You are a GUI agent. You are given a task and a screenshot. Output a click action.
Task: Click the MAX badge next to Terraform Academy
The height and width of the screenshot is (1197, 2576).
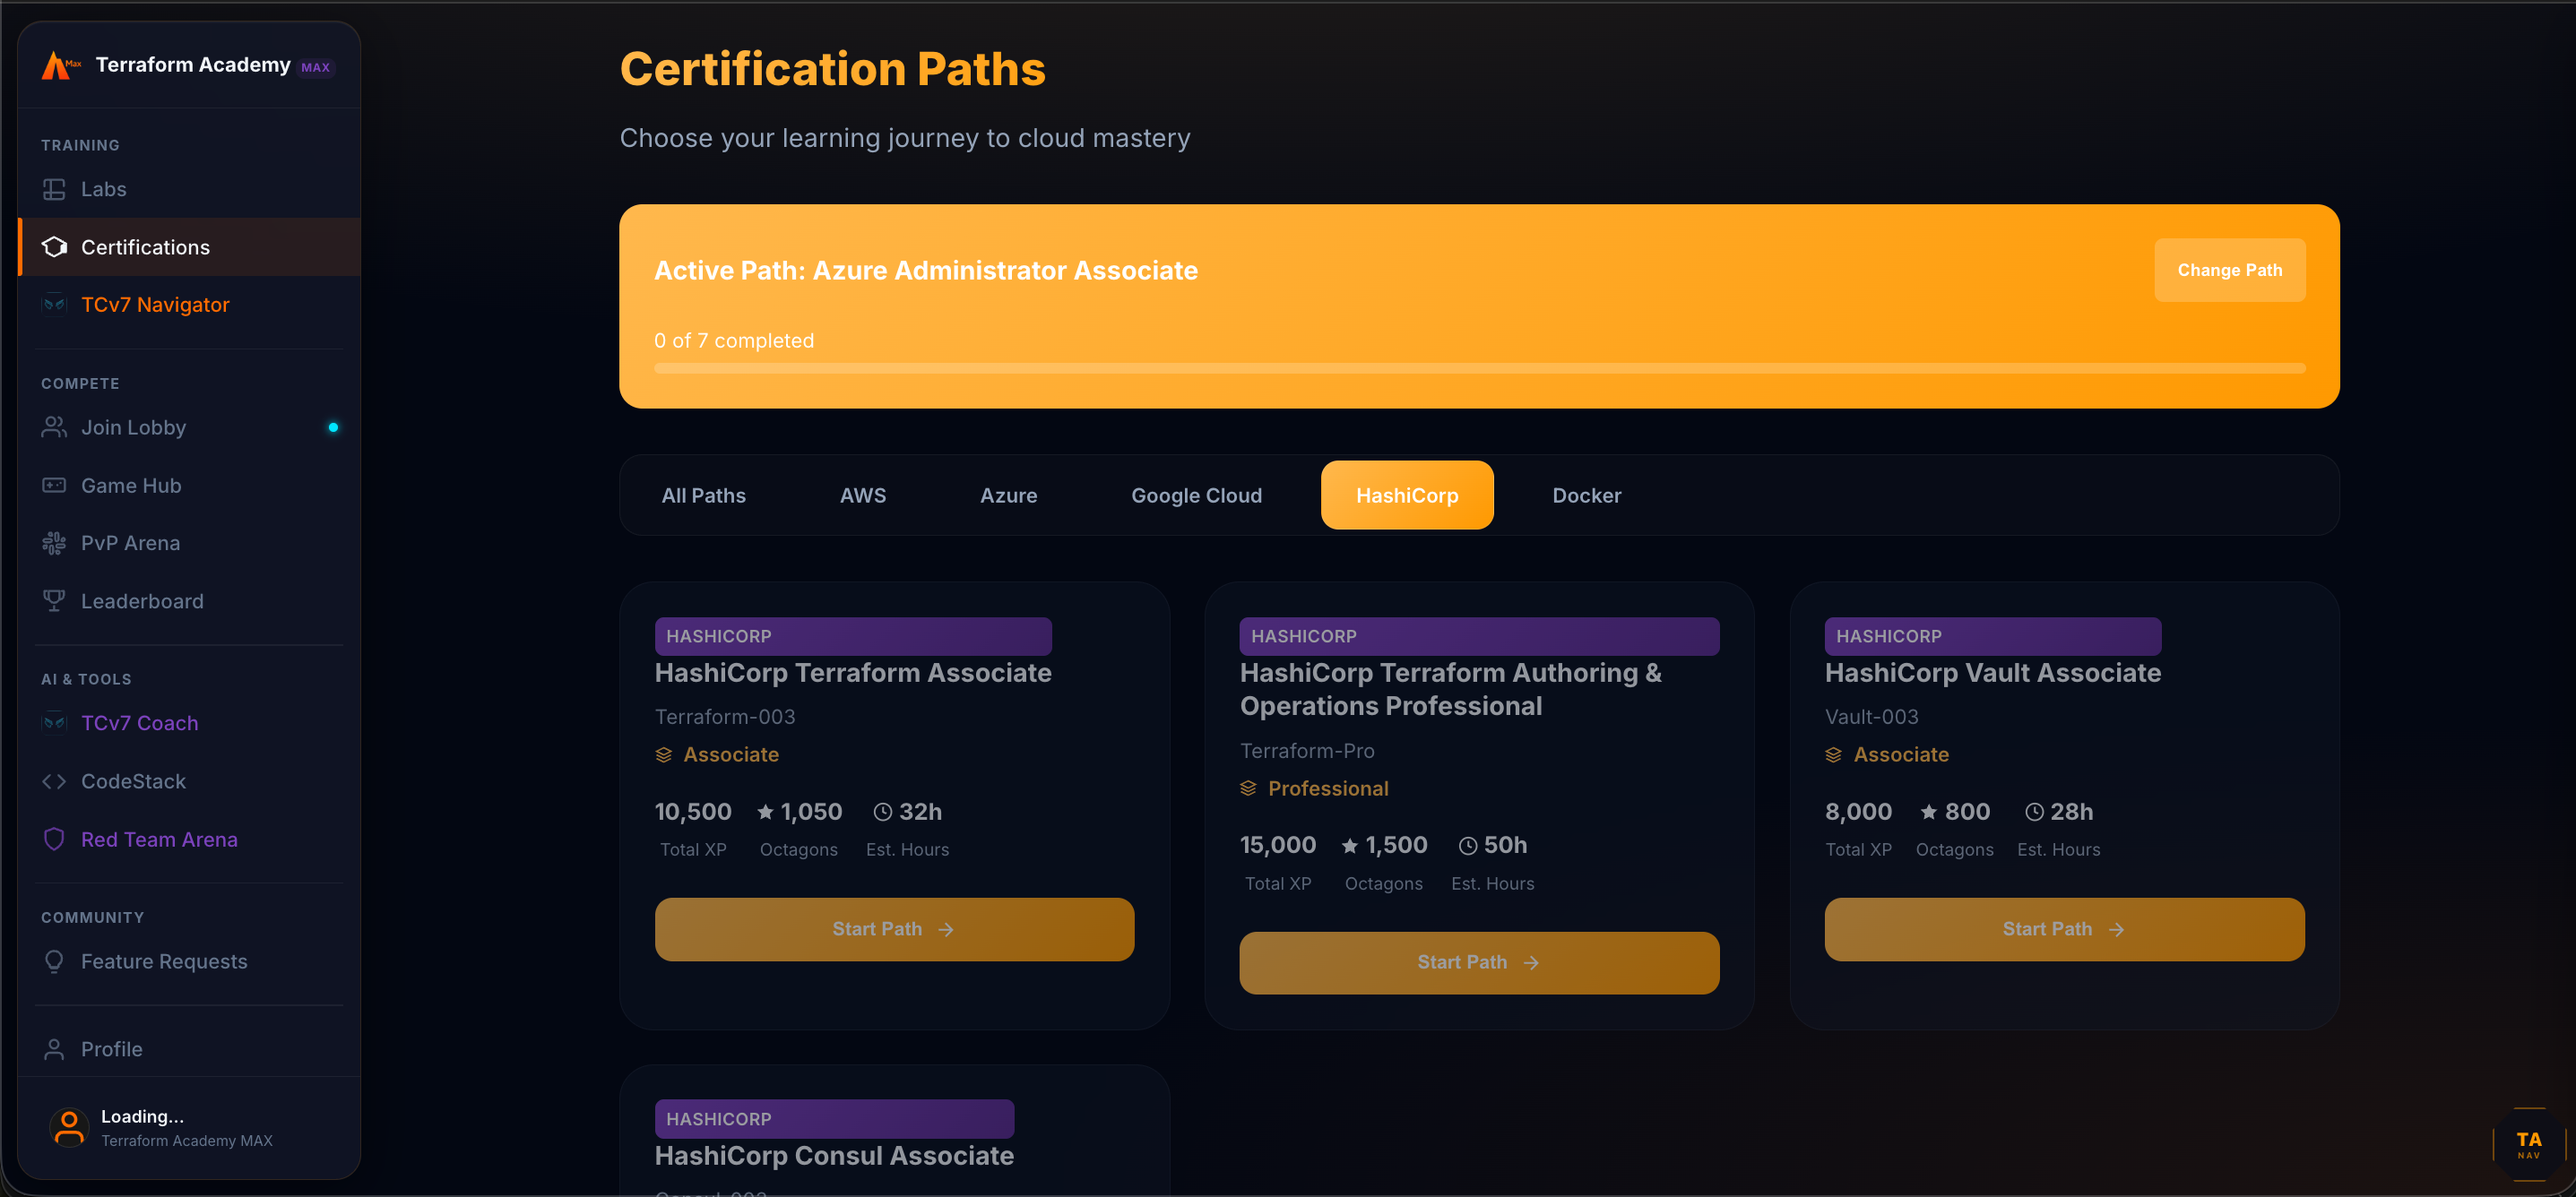[x=315, y=67]
